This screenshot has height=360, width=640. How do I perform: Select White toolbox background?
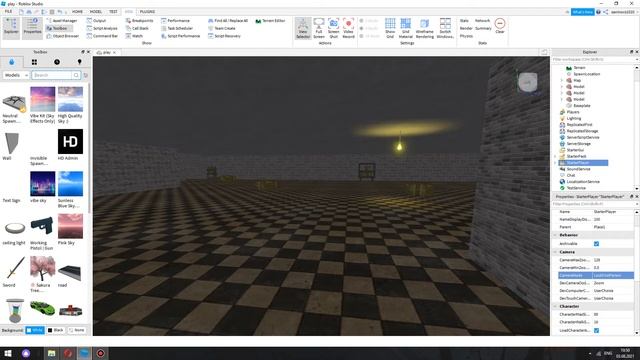click(x=35, y=330)
